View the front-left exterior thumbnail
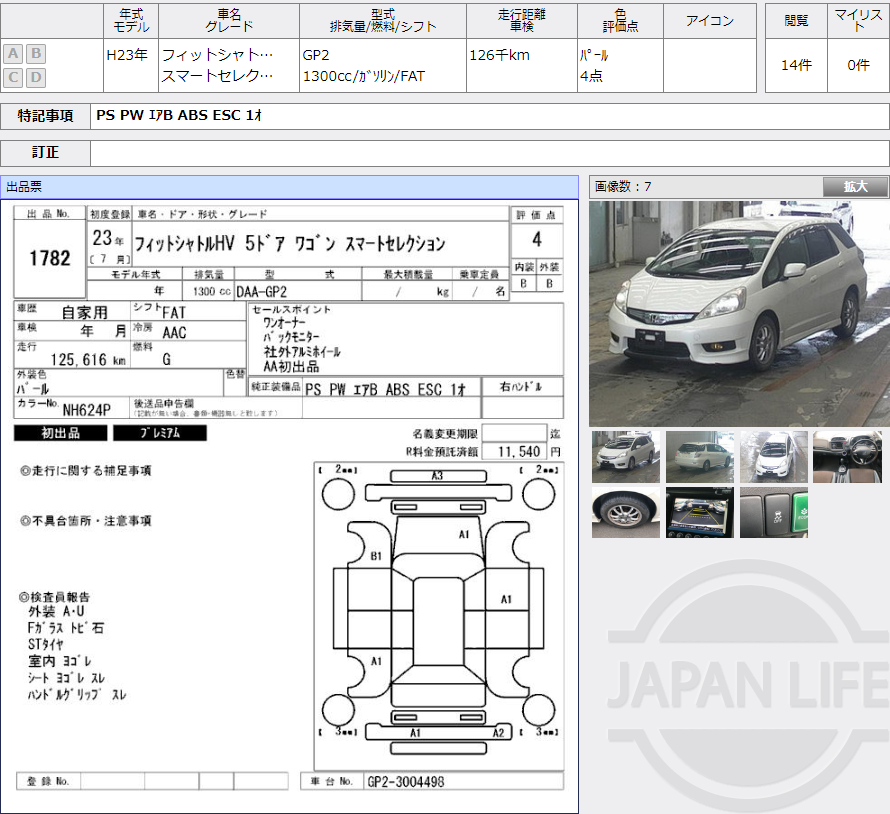 pos(625,458)
